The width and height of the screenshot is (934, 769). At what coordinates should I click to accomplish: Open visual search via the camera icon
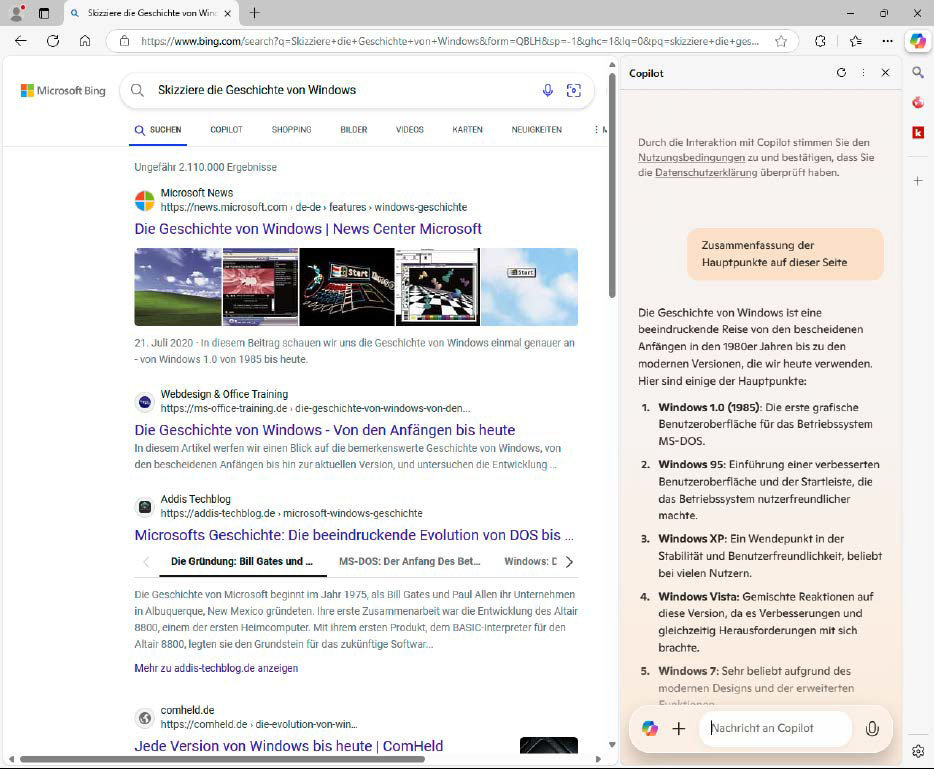[x=574, y=90]
